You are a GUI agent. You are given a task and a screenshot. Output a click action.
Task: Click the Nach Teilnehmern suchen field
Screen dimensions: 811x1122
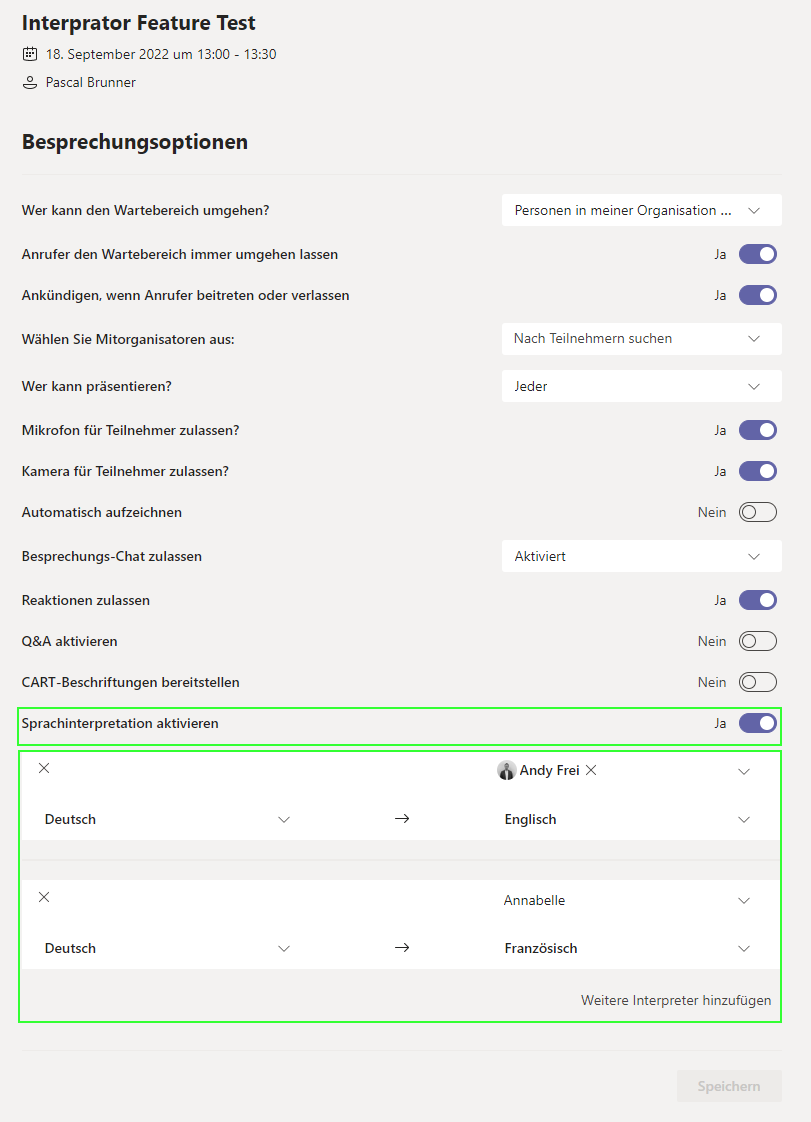point(625,339)
